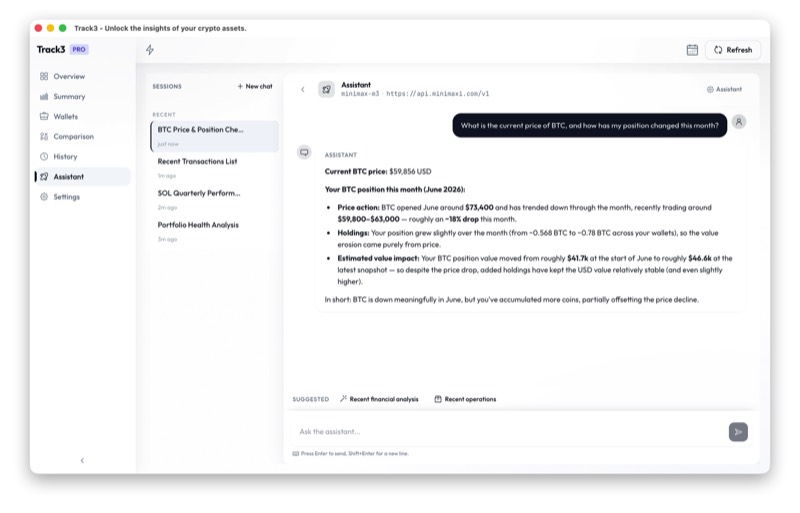This screenshot has height=513, width=800.
Task: Select Assistant in the sidebar
Action: coord(82,177)
